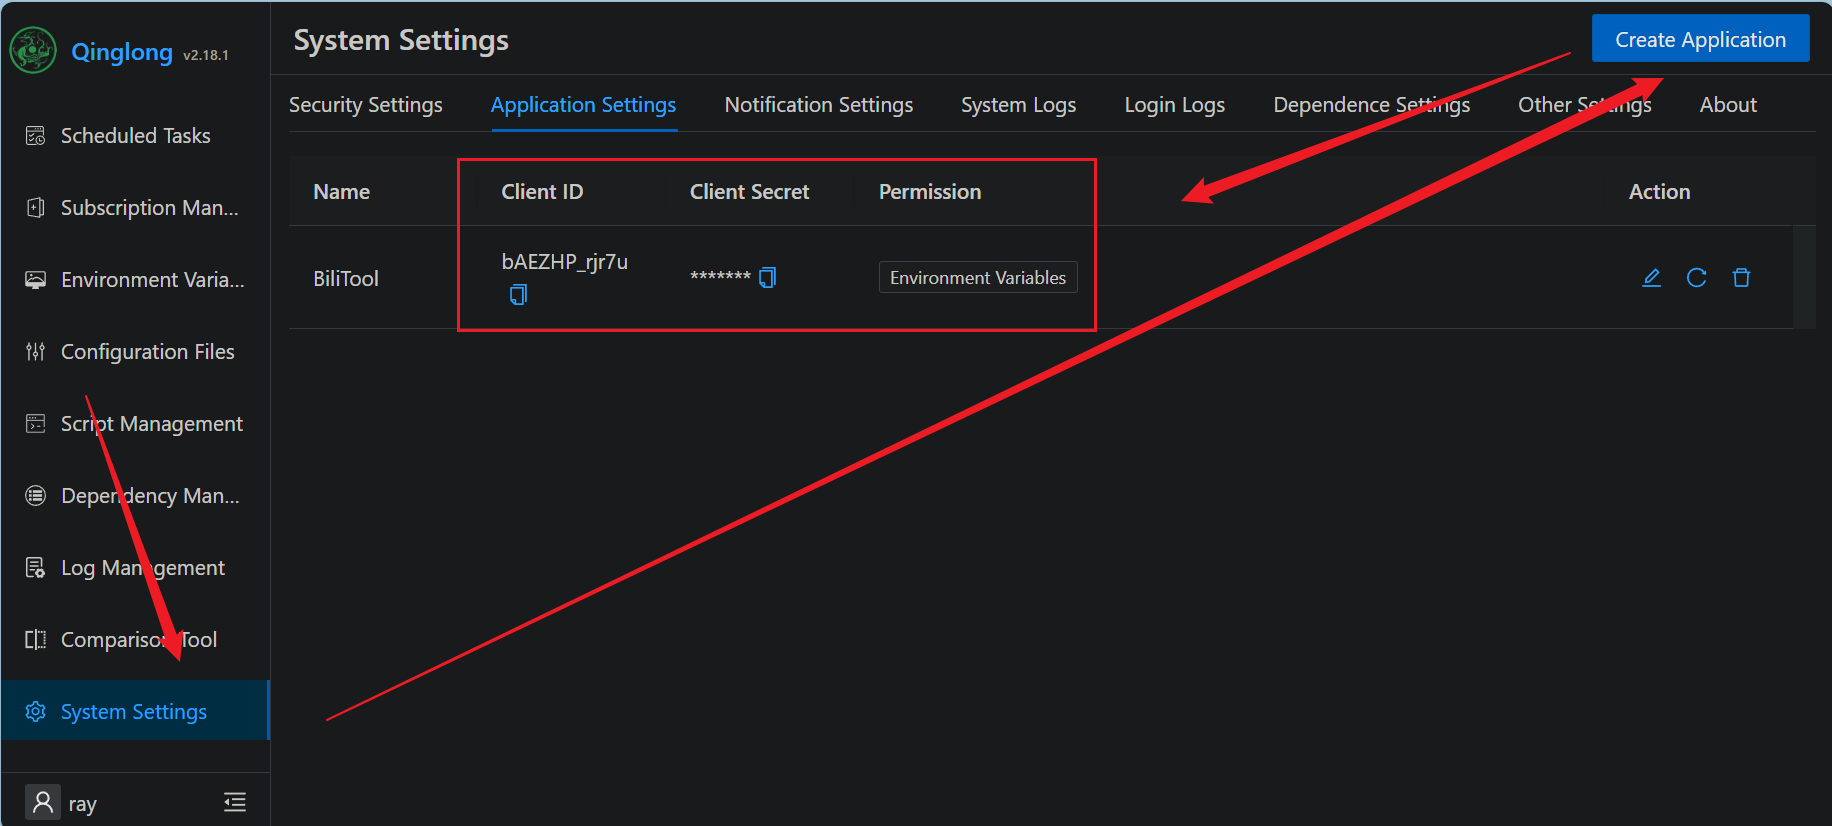Open the ray user avatar
The image size is (1832, 826).
(43, 803)
